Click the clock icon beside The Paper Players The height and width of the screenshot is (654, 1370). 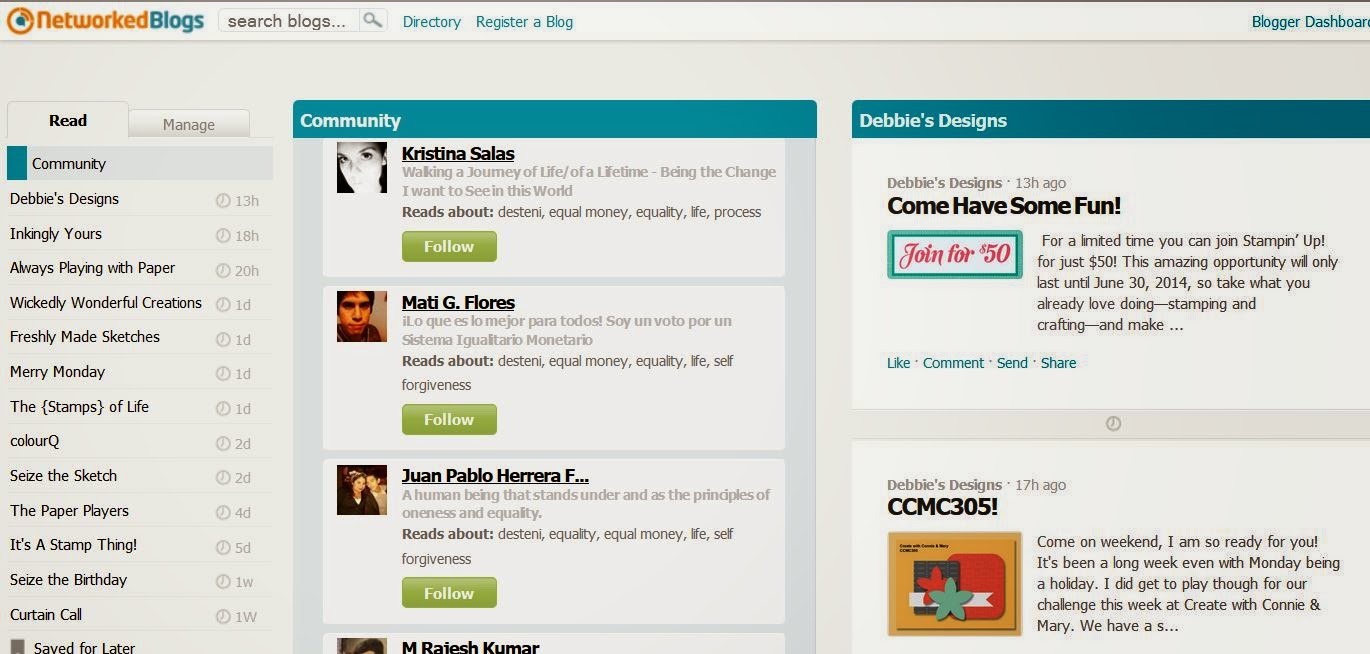pos(223,512)
